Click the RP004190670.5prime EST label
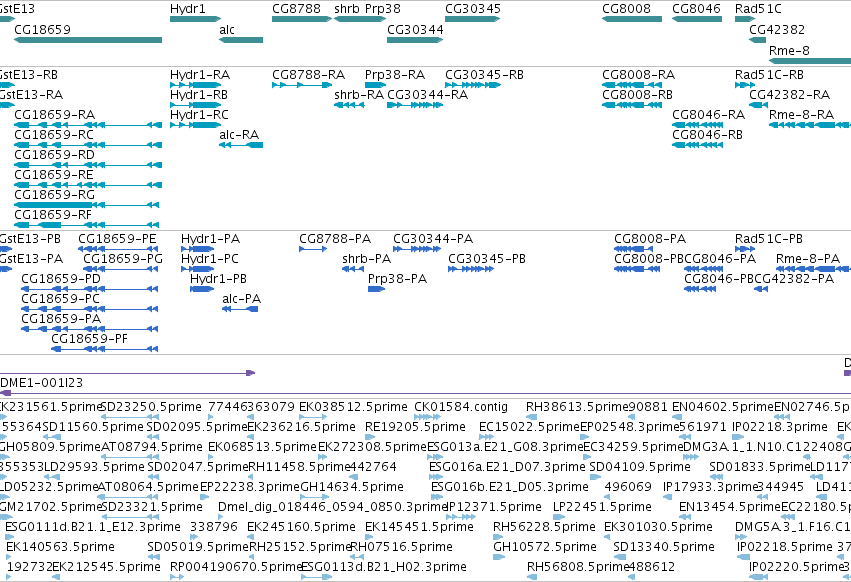The height and width of the screenshot is (582, 851). pyautogui.click(x=236, y=567)
